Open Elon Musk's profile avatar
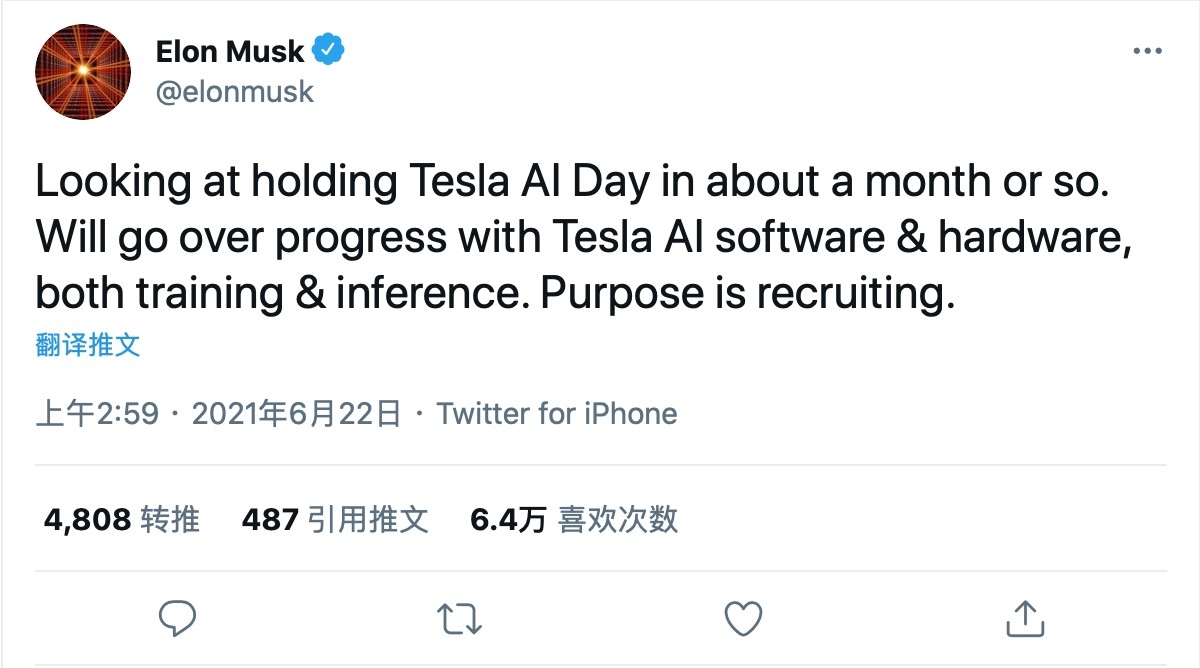 [x=83, y=72]
